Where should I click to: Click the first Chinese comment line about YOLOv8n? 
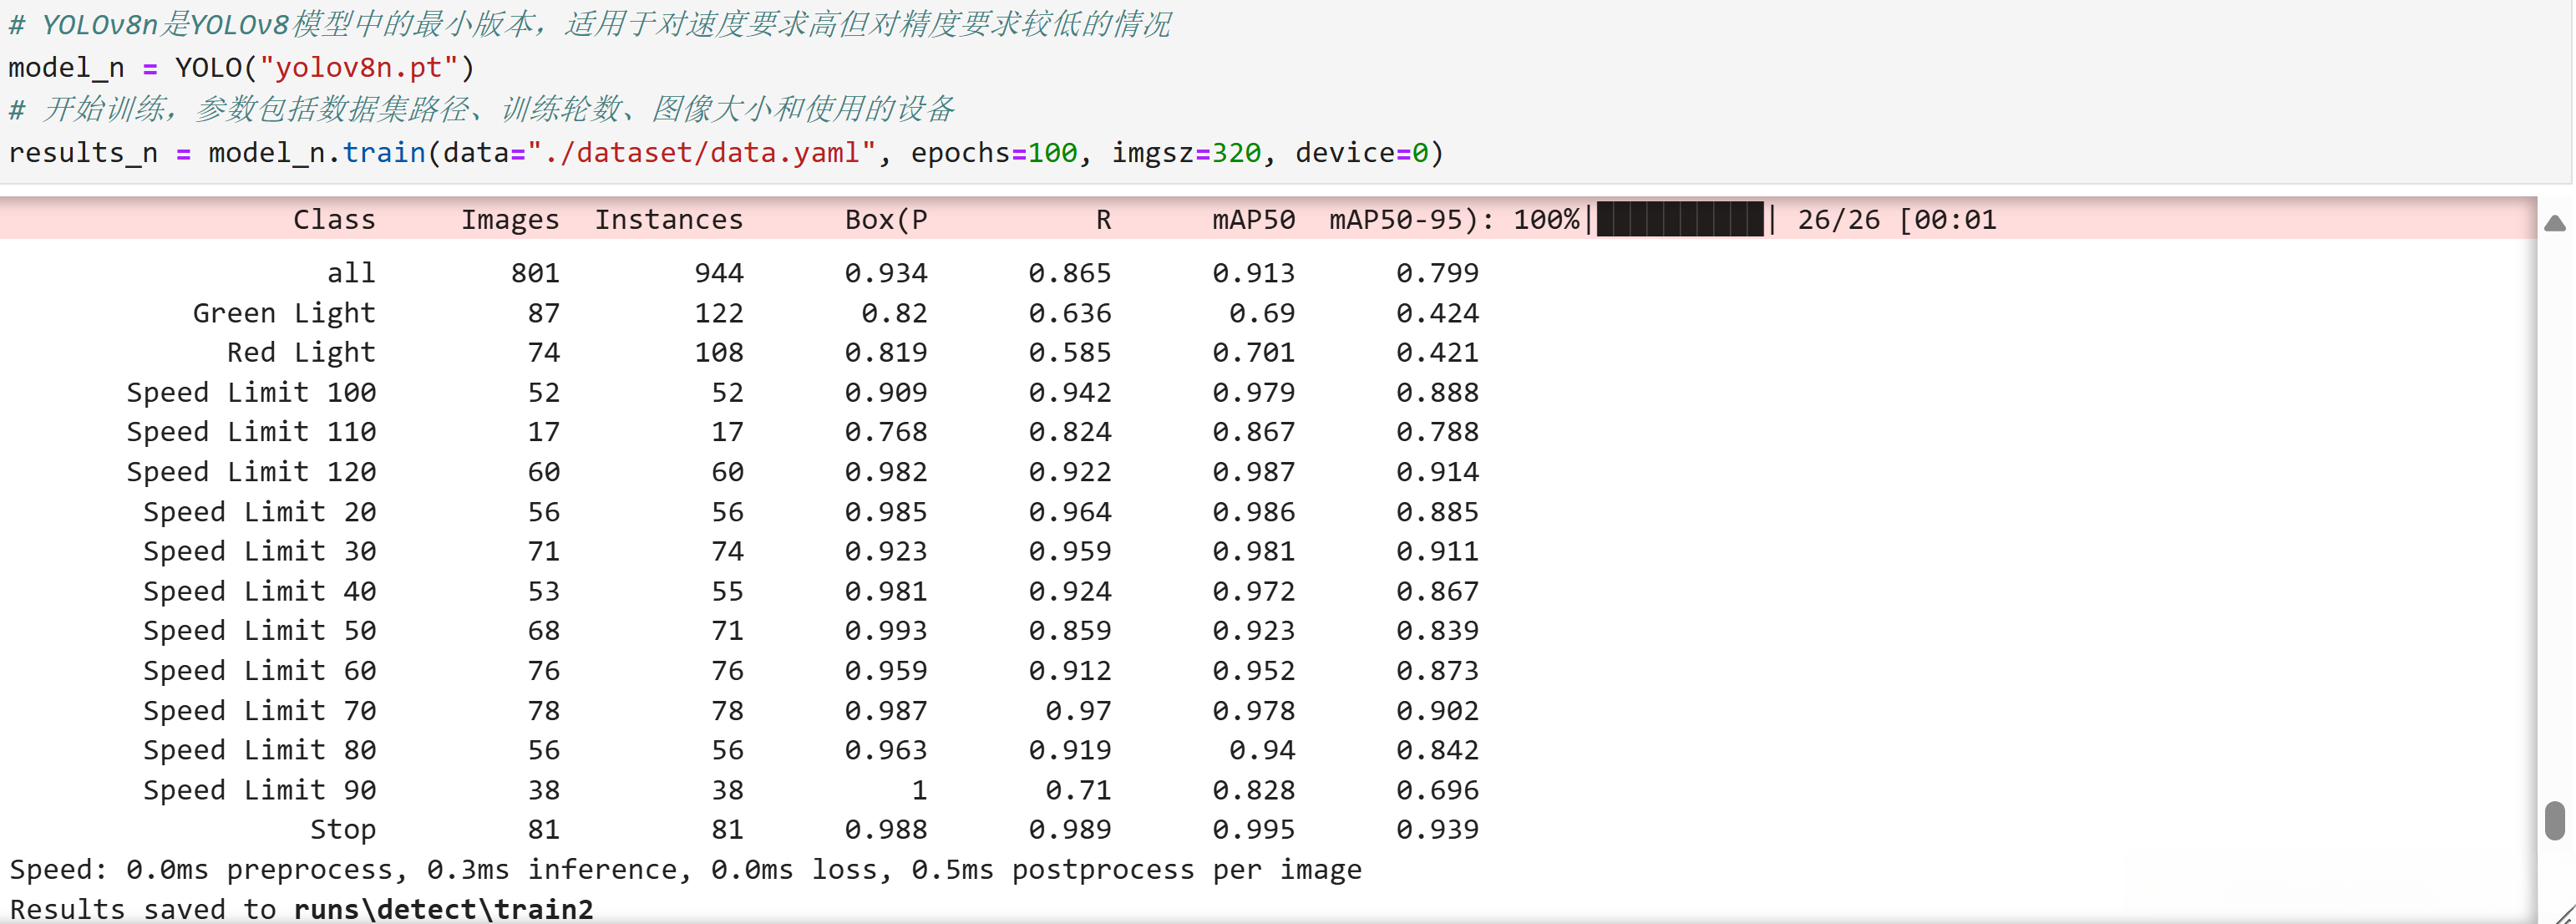(x=590, y=24)
